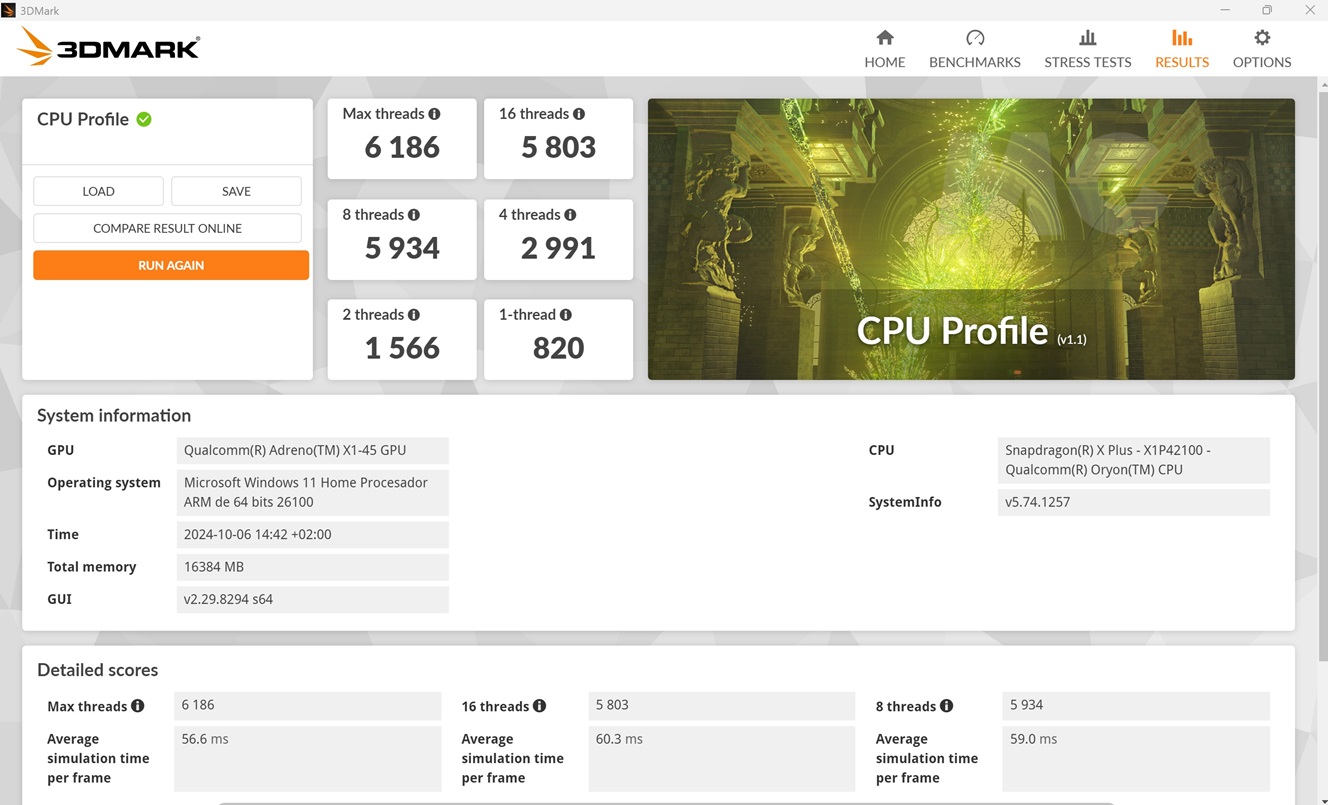Click info icon in Detailed scores Max threads
1328x805 pixels.
pos(138,706)
